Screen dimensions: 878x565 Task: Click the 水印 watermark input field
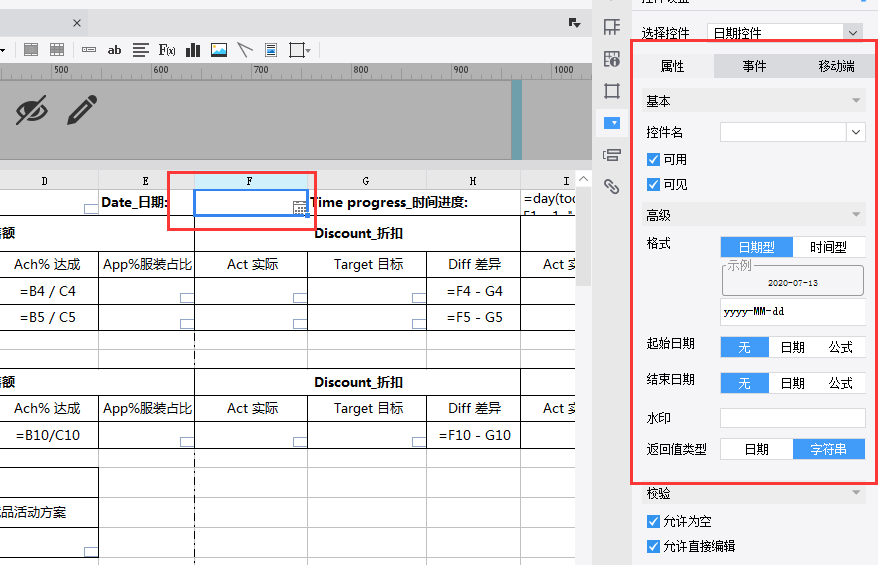(x=793, y=418)
